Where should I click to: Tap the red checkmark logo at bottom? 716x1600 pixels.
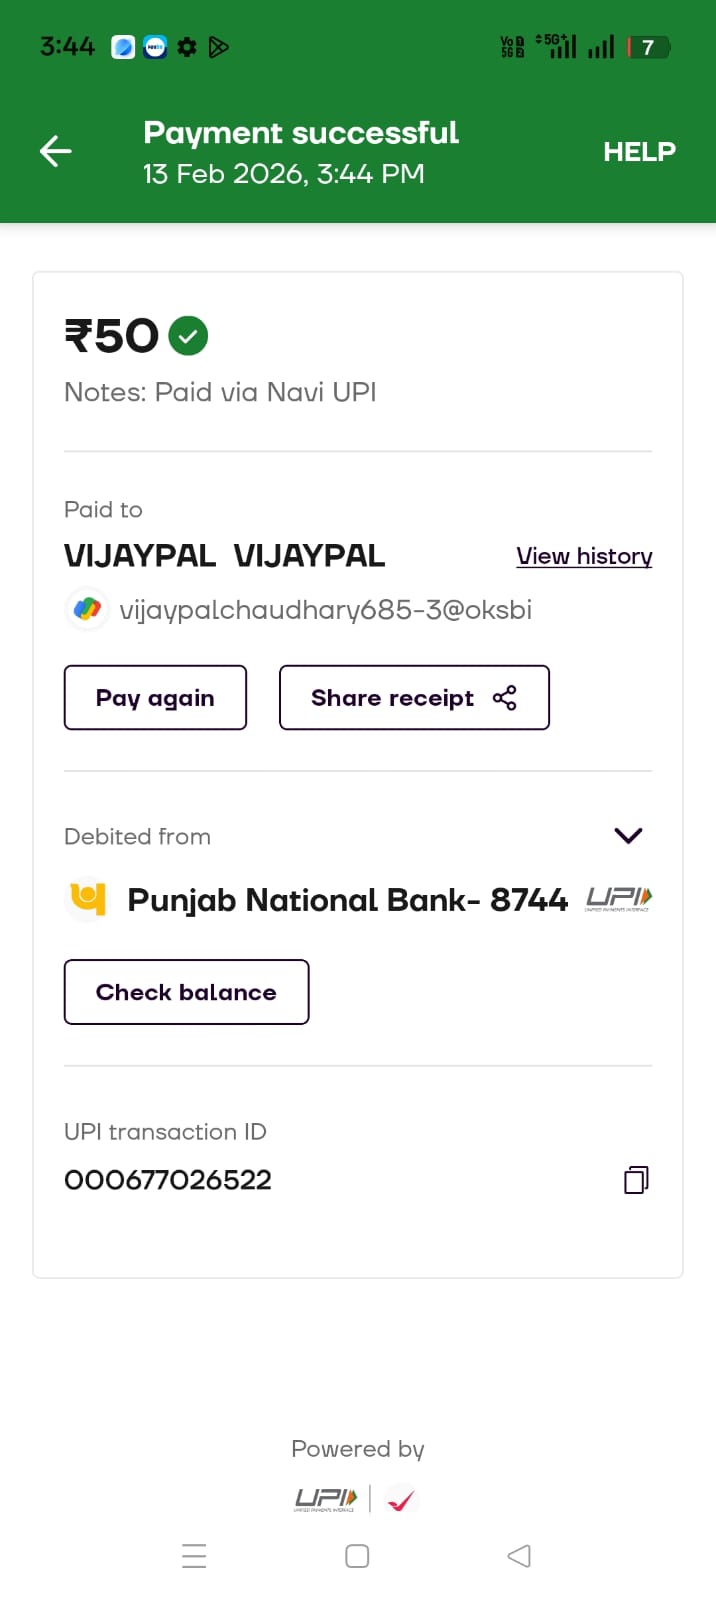[401, 1499]
